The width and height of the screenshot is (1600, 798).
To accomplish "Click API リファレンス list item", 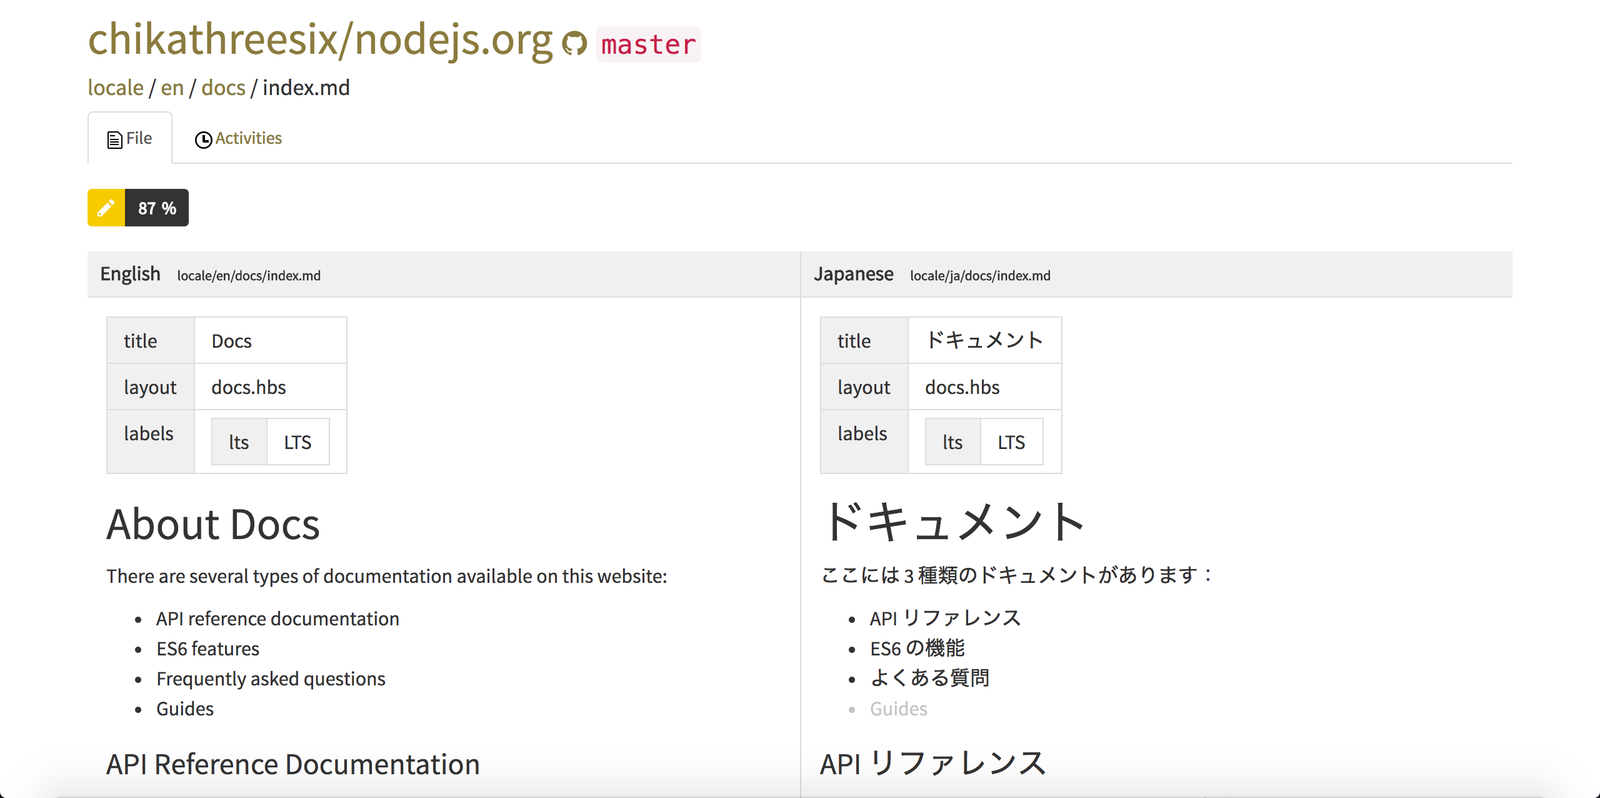I will tap(945, 618).
